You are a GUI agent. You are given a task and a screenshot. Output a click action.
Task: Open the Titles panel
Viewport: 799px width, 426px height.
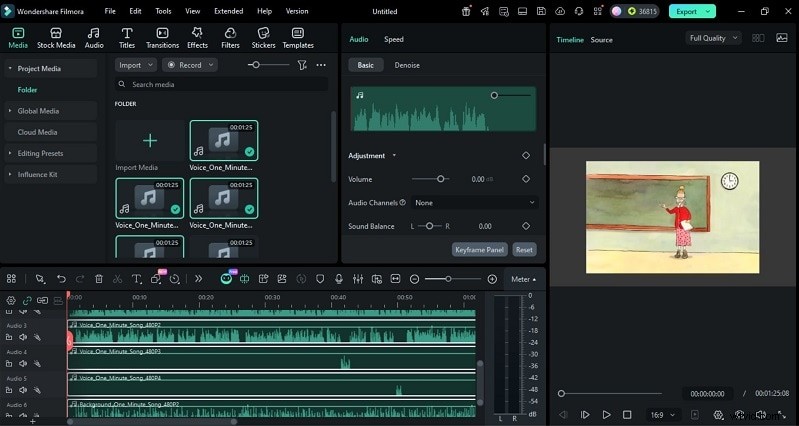point(127,38)
